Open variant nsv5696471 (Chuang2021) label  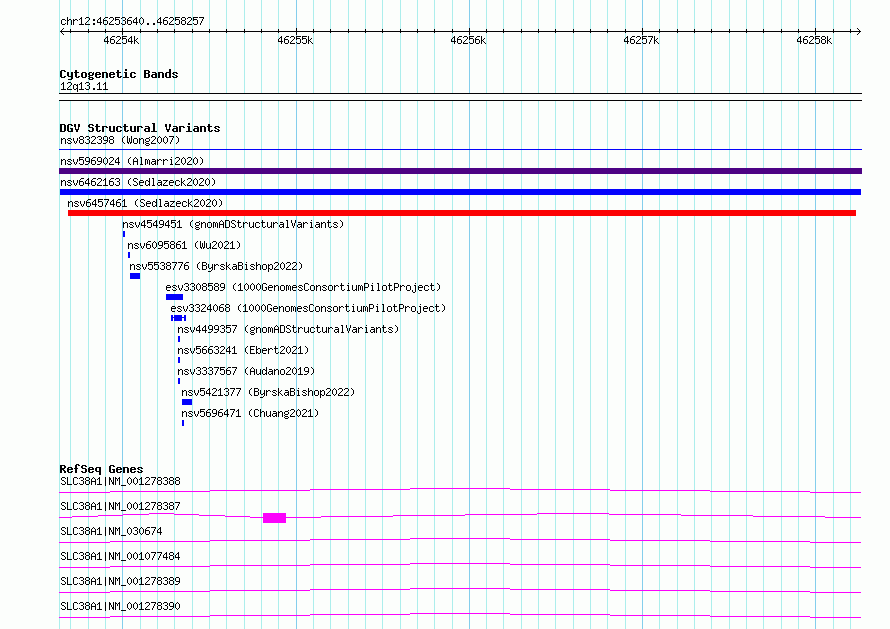(x=250, y=413)
